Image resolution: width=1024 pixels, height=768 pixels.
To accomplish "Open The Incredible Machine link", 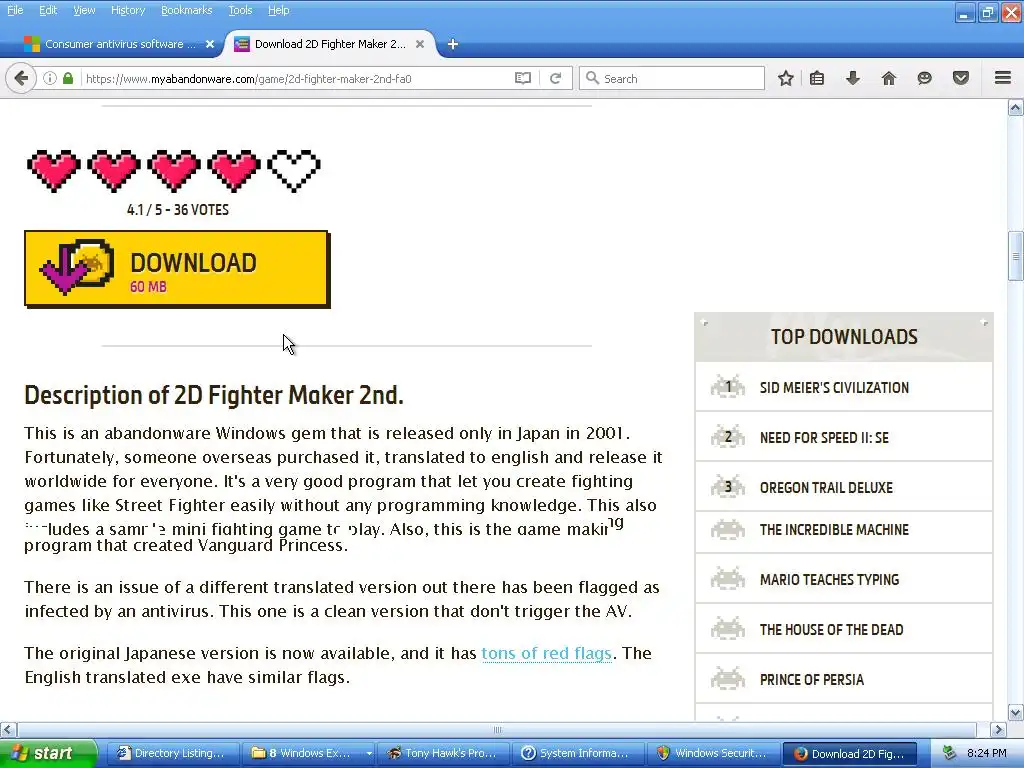I will coord(844,530).
